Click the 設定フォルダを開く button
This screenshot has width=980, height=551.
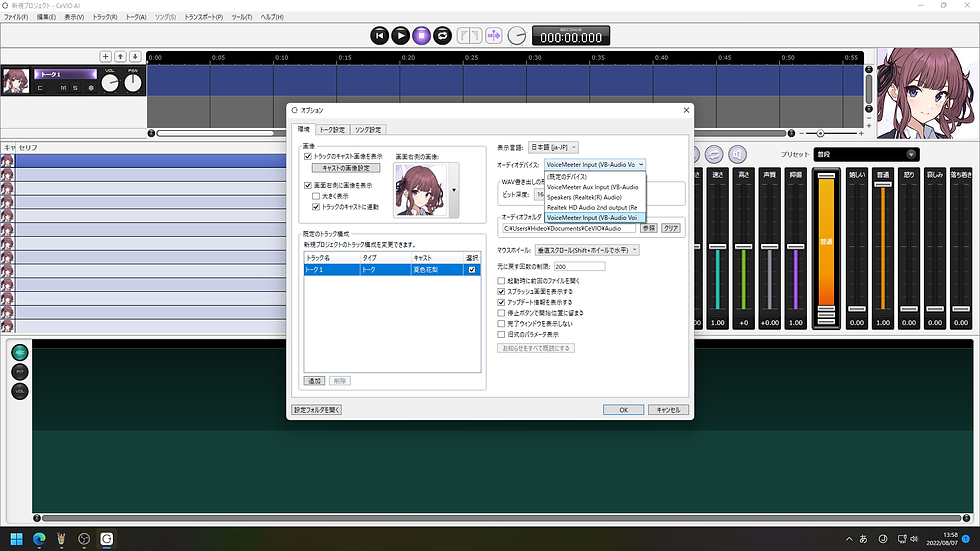317,410
